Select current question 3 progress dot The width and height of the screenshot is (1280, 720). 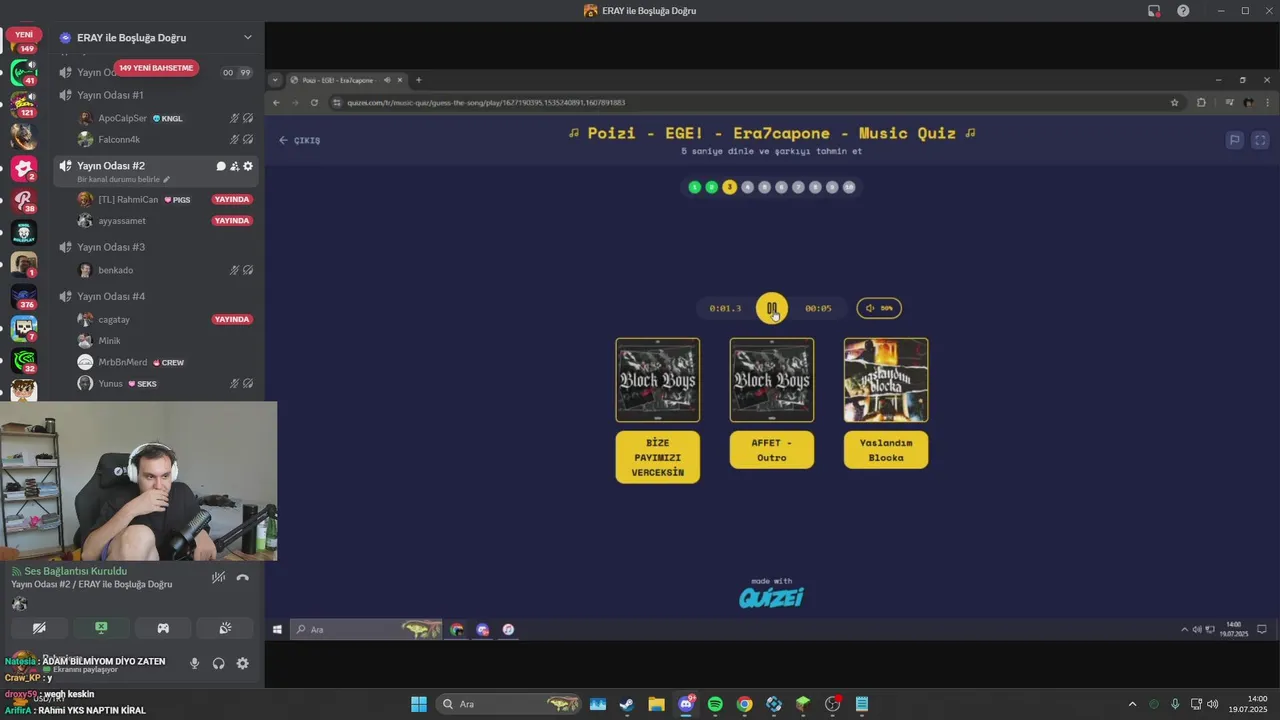729,187
